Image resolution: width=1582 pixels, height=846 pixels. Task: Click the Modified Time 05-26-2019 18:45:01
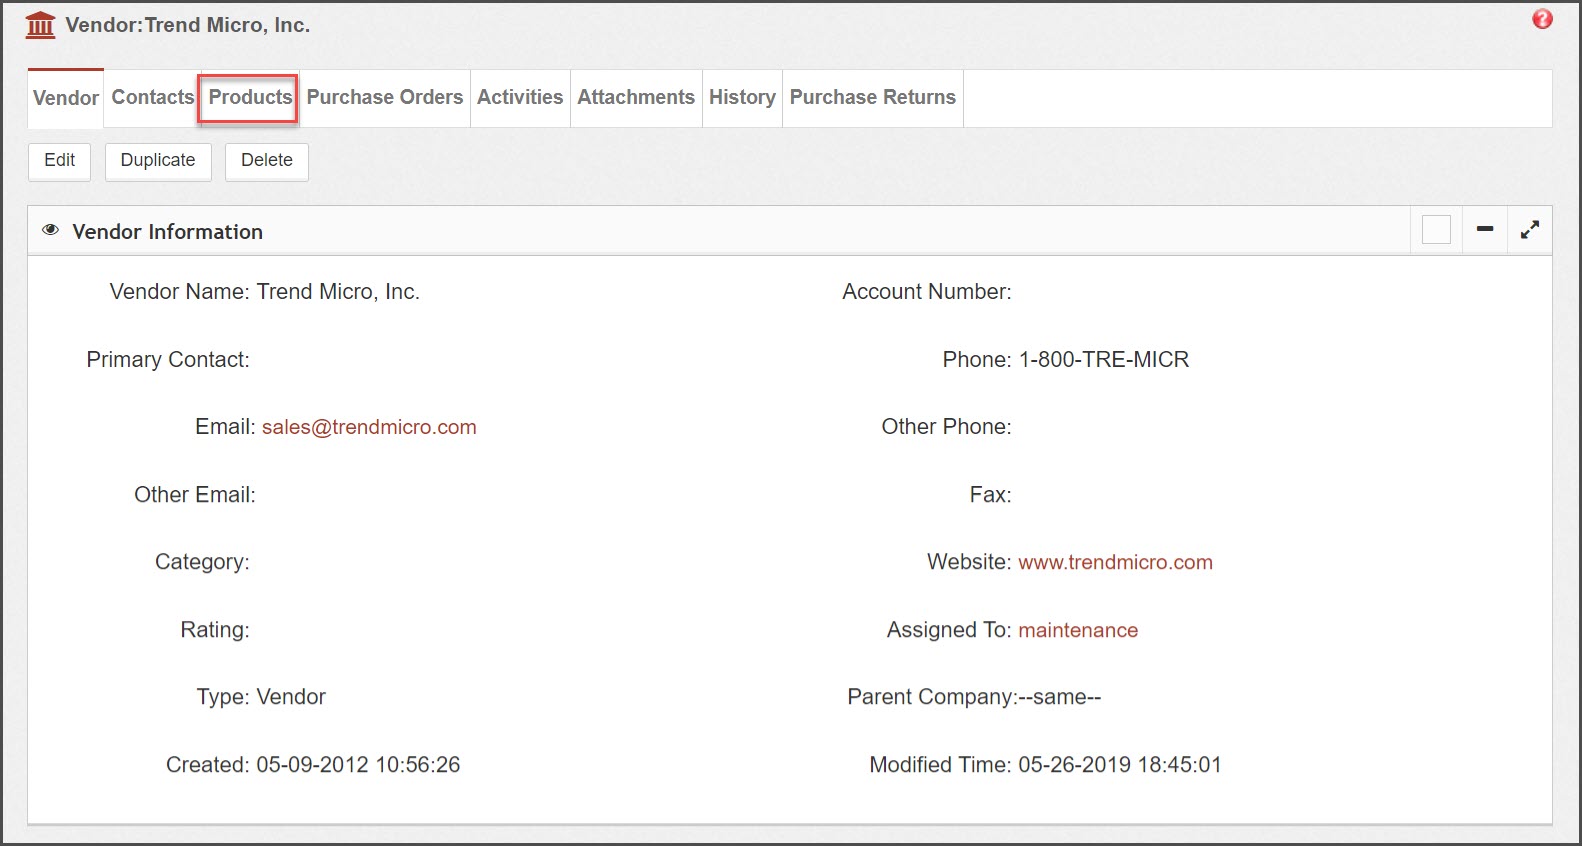(x=1120, y=765)
